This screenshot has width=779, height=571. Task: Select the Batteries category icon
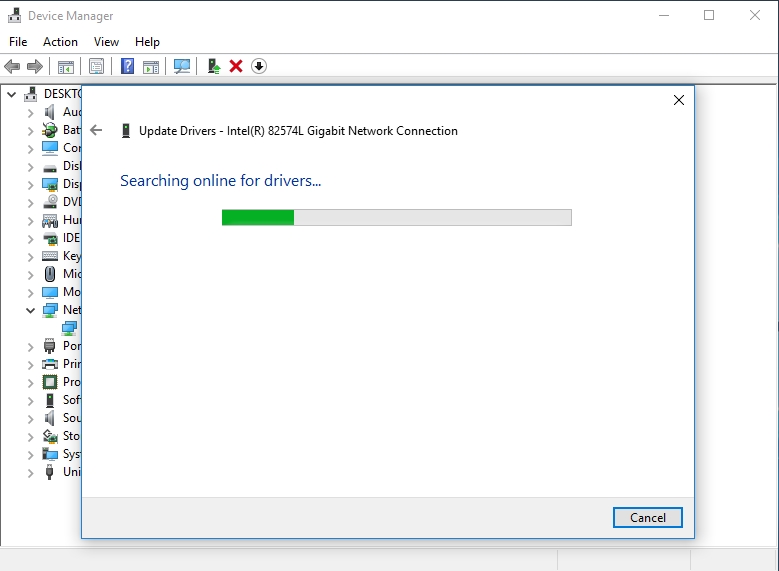[x=50, y=130]
